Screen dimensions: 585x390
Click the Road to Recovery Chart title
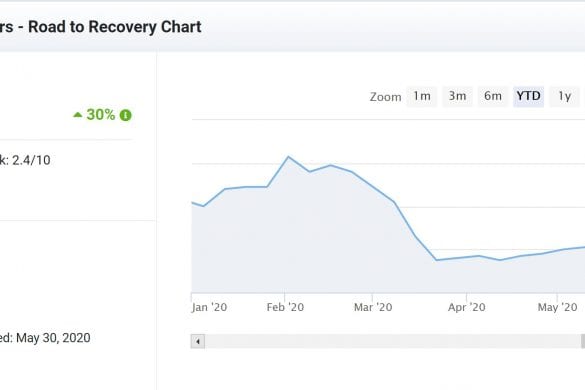[115, 27]
